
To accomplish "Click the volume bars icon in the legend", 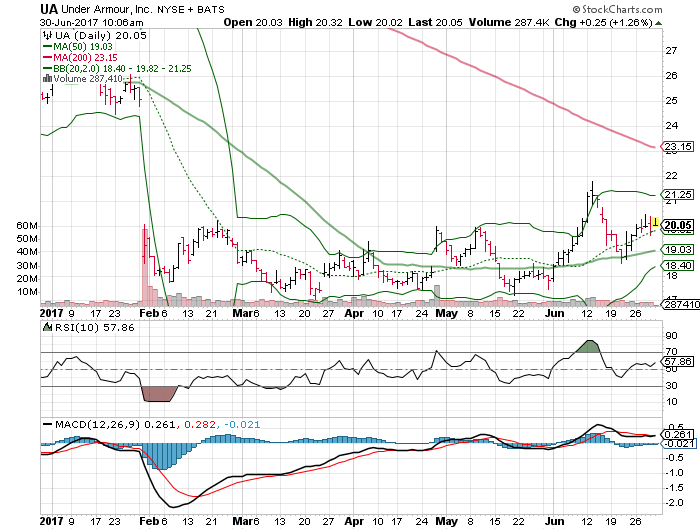I will click(x=47, y=79).
